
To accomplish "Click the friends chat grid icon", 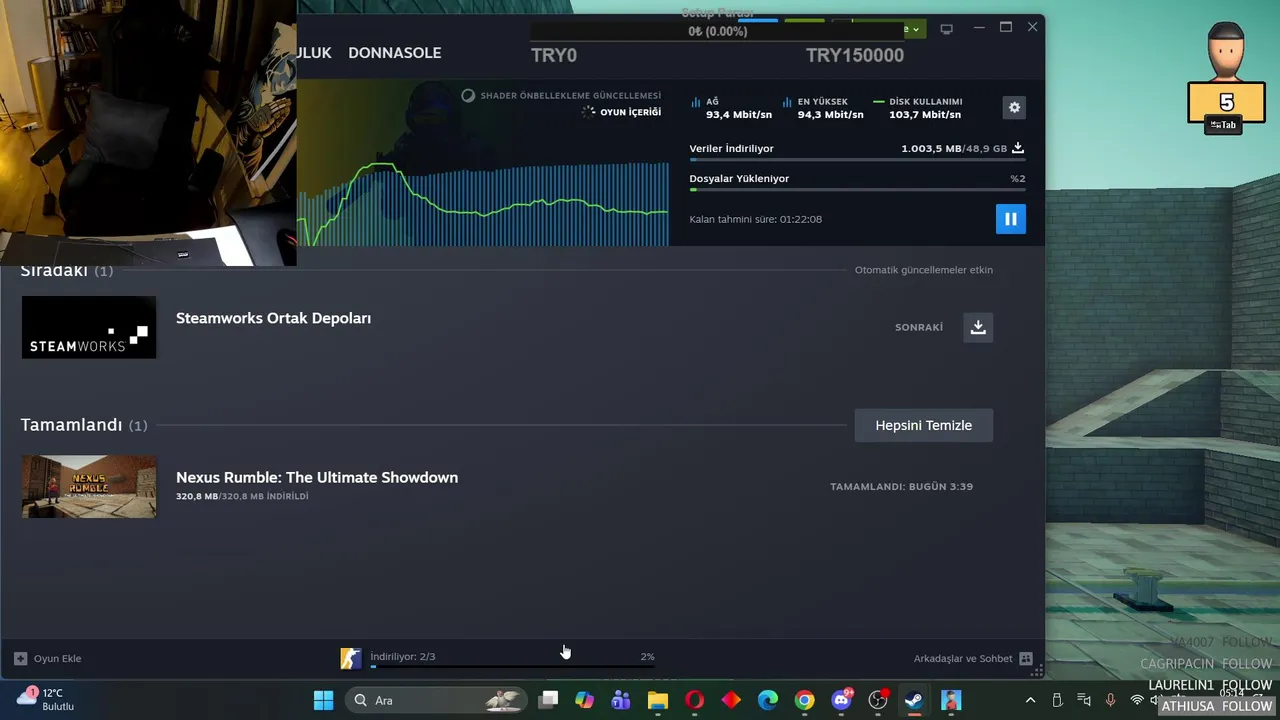I will (1025, 658).
